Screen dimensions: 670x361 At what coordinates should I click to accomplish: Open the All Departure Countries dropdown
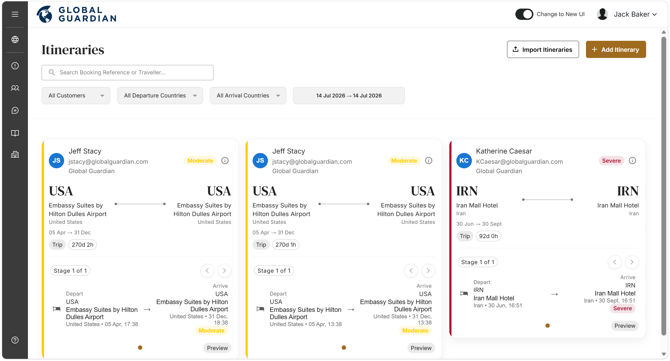160,96
